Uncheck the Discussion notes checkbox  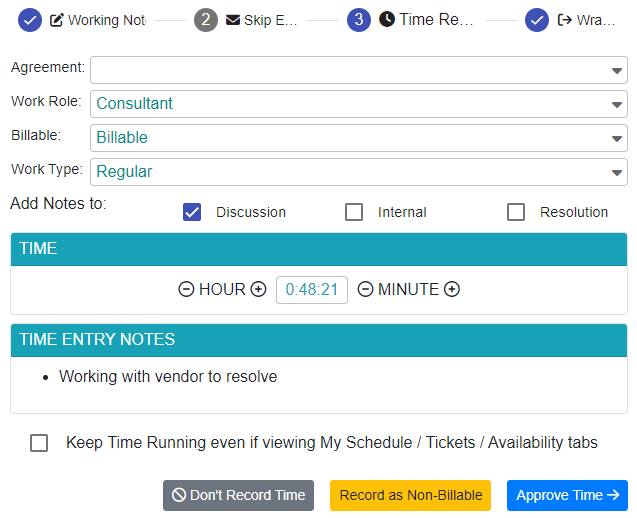pos(192,212)
